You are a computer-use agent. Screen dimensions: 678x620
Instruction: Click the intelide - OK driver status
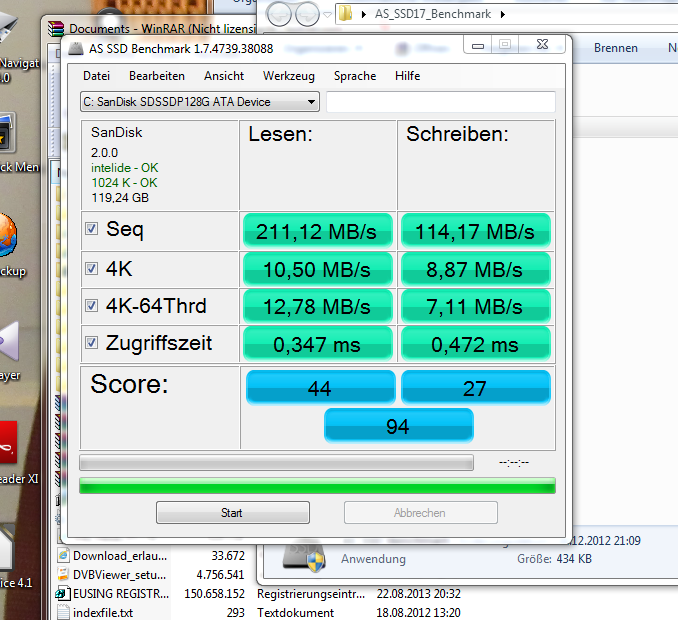tap(125, 168)
